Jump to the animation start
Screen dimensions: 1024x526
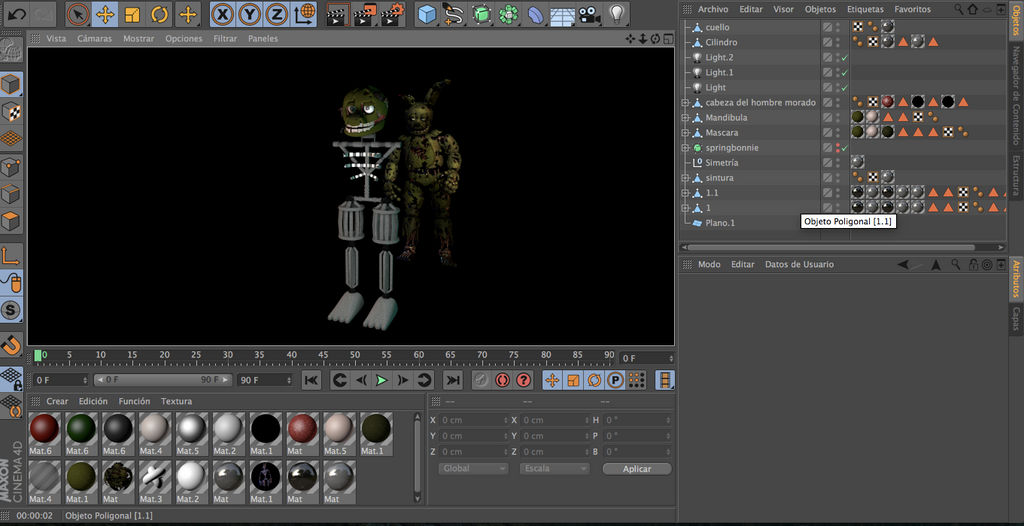tap(312, 380)
